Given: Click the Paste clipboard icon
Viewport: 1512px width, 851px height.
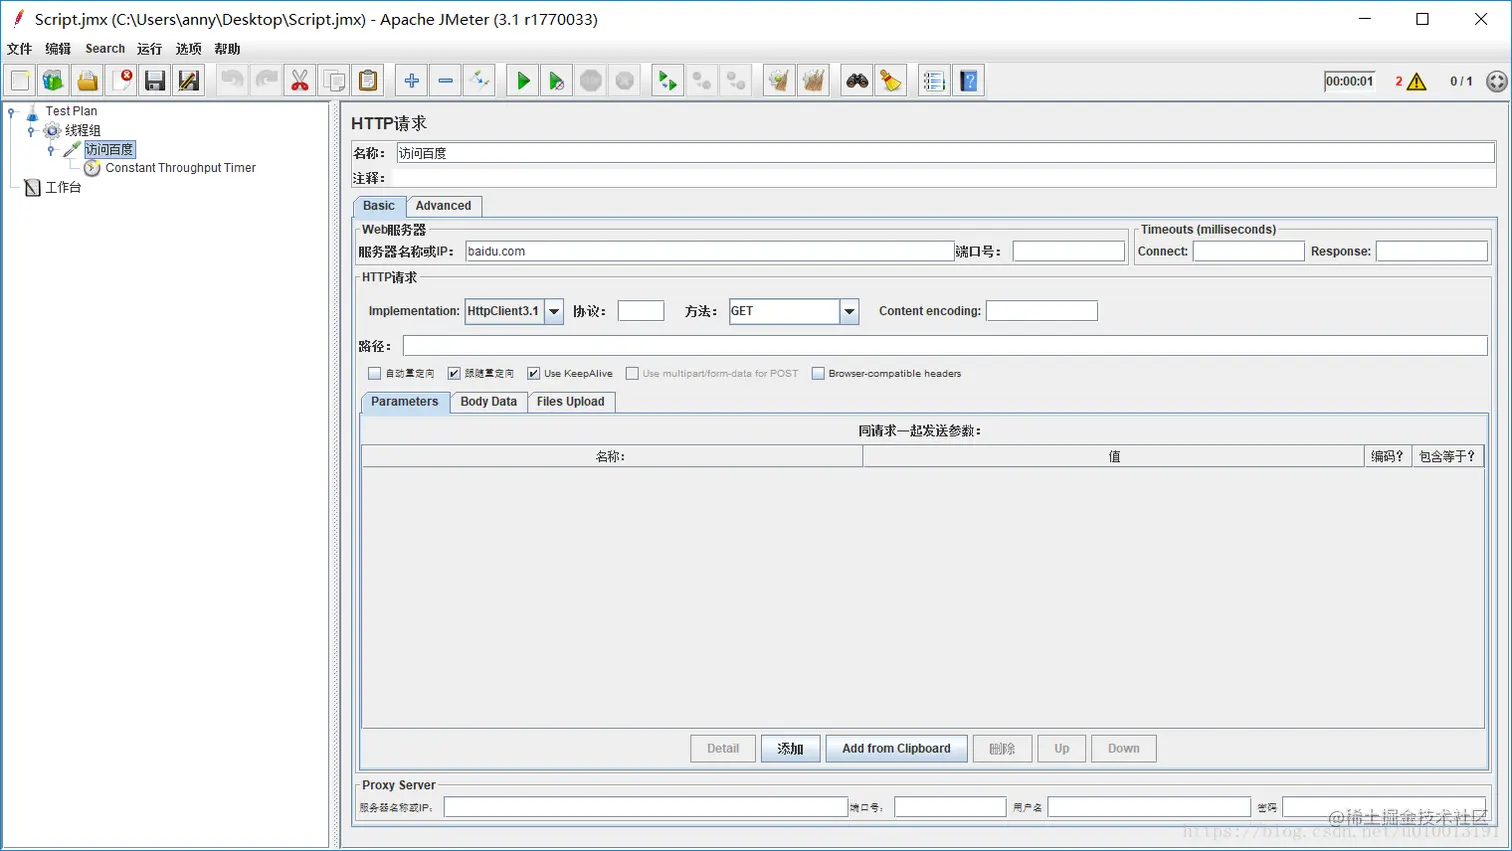Looking at the screenshot, I should point(368,81).
